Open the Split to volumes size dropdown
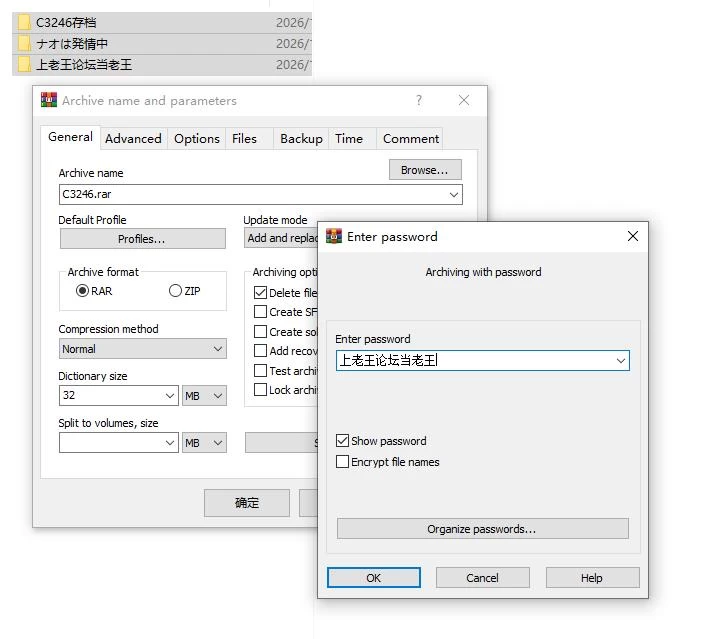Viewport: 717px width, 639px height. coord(170,443)
